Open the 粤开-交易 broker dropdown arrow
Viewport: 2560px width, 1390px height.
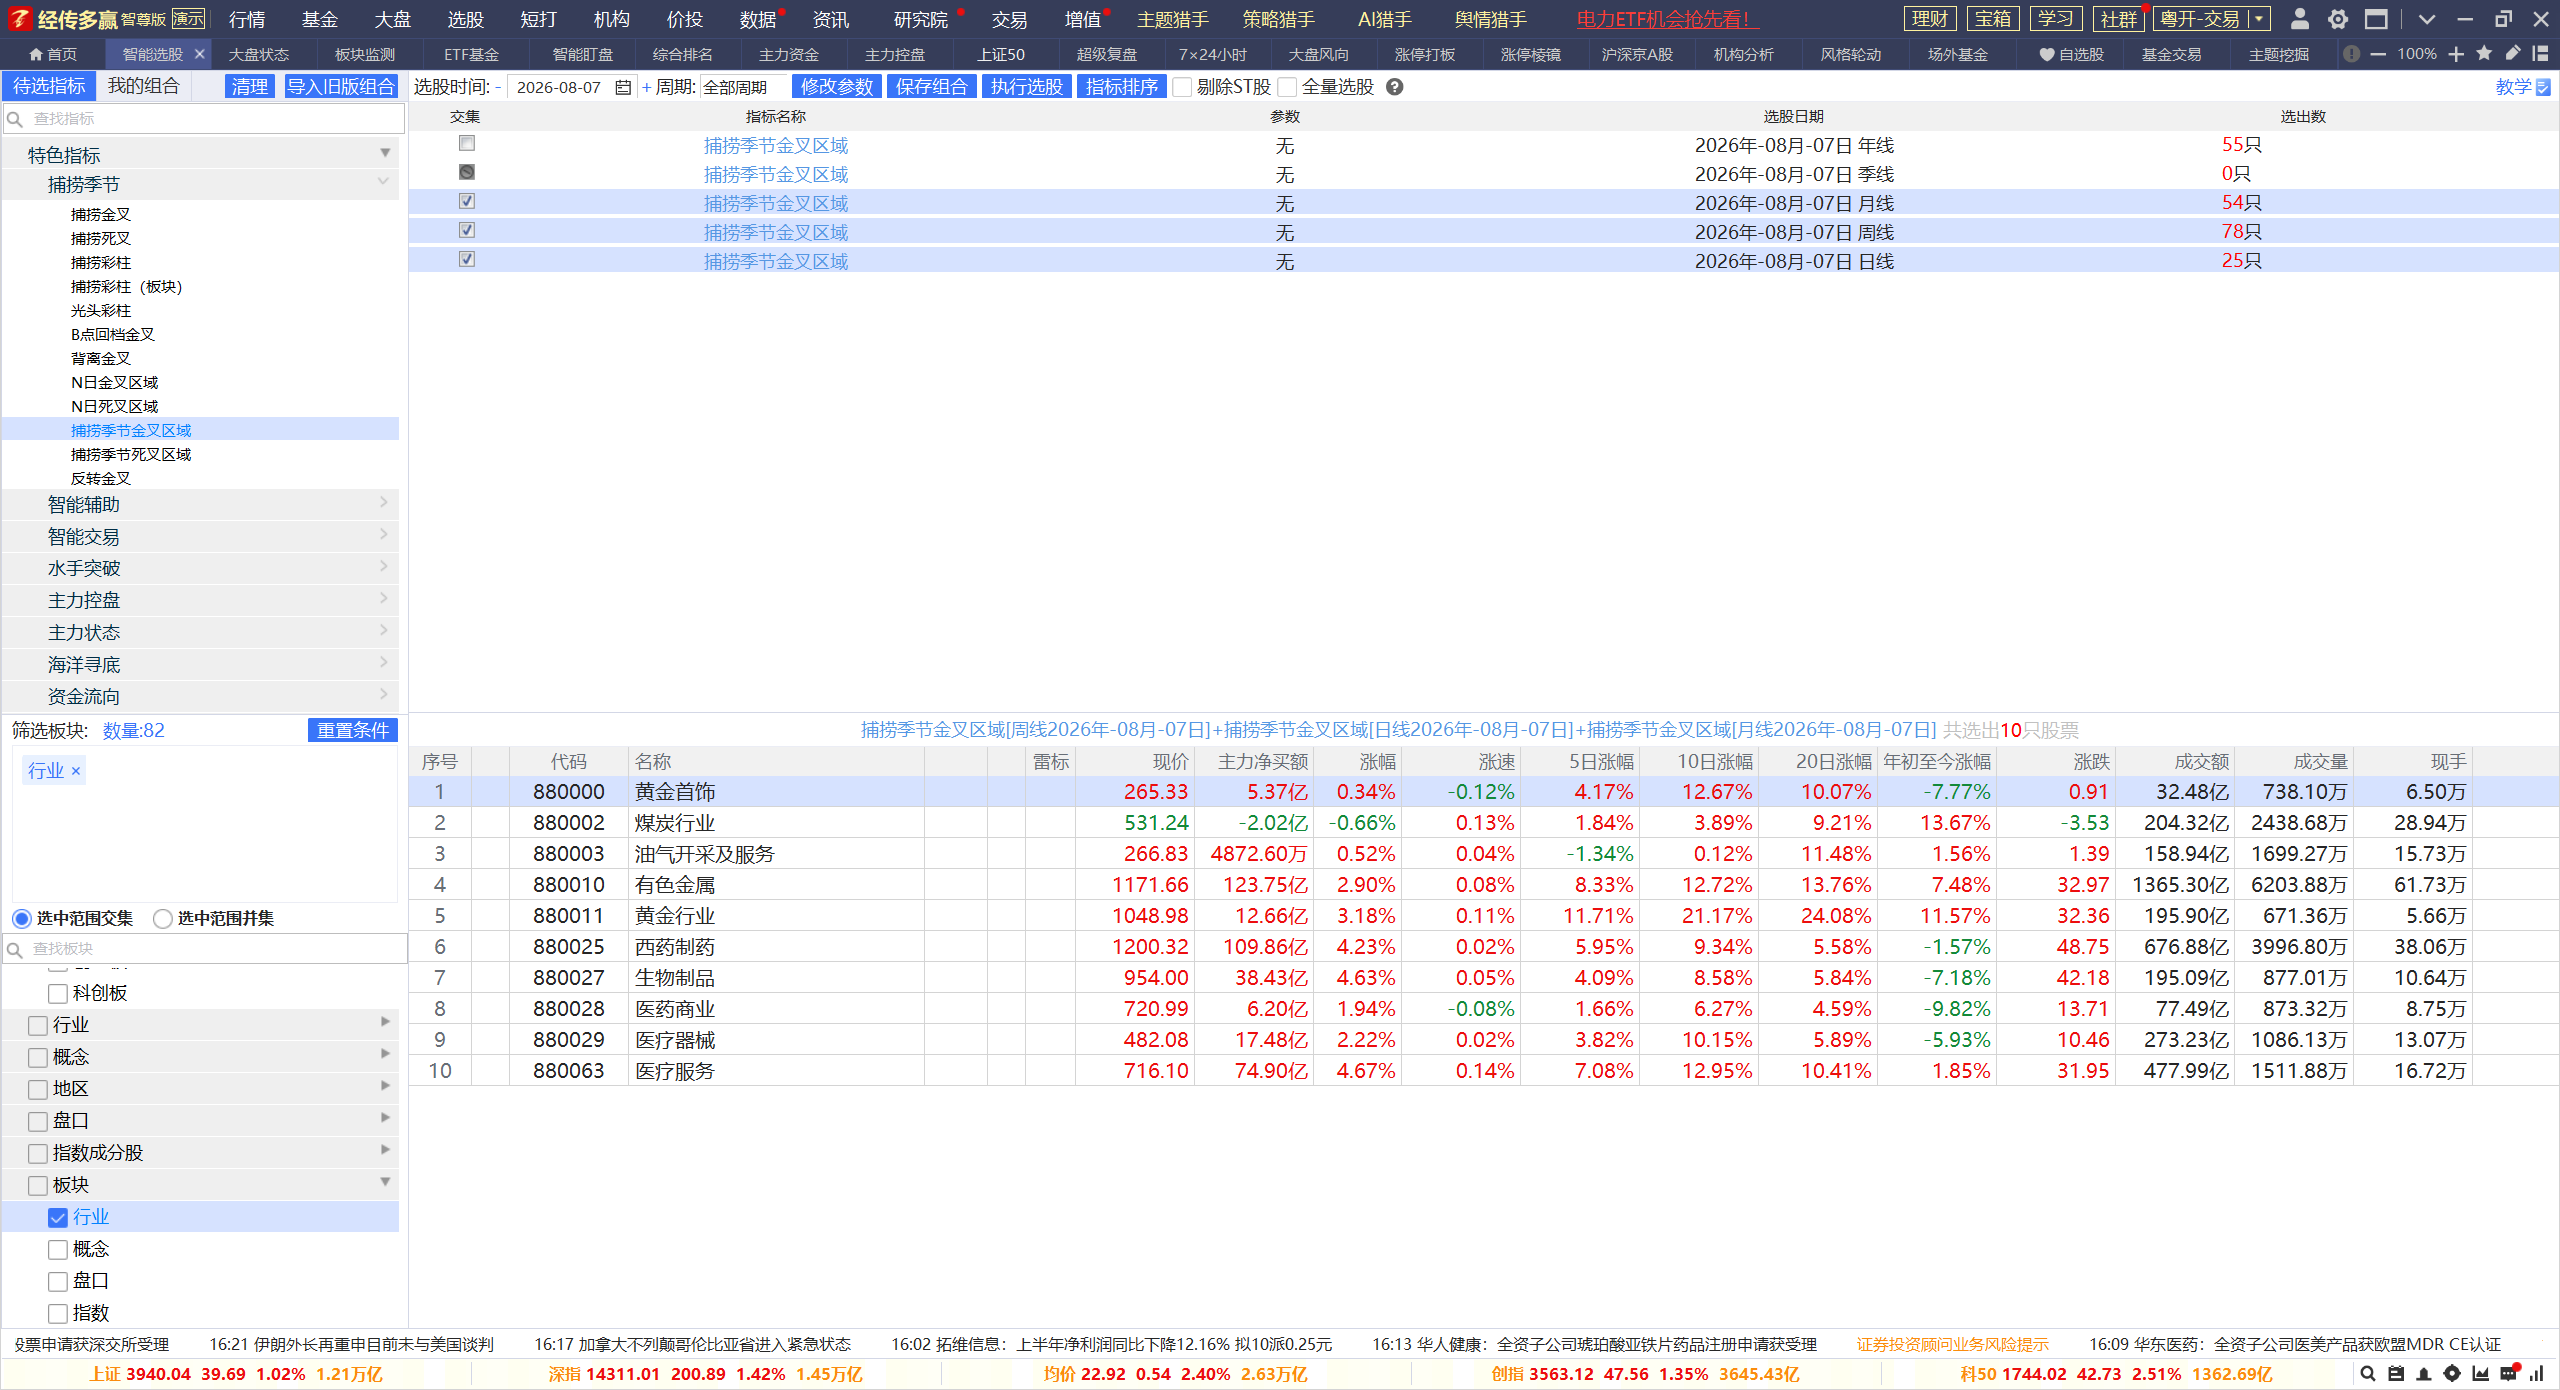coord(2259,19)
